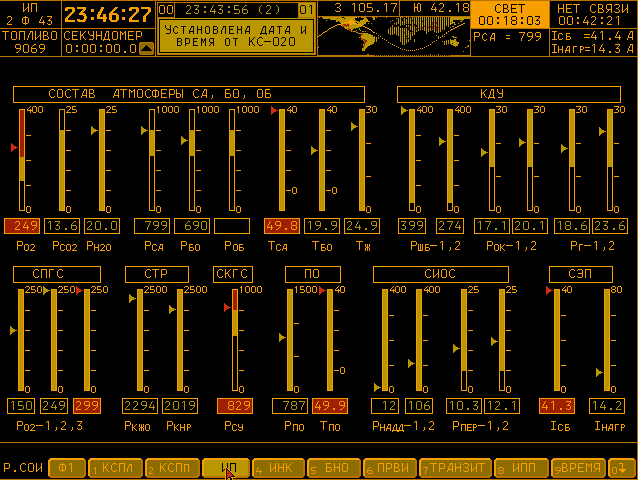
Task: Open the ПРВИ tab
Action: pos(390,468)
